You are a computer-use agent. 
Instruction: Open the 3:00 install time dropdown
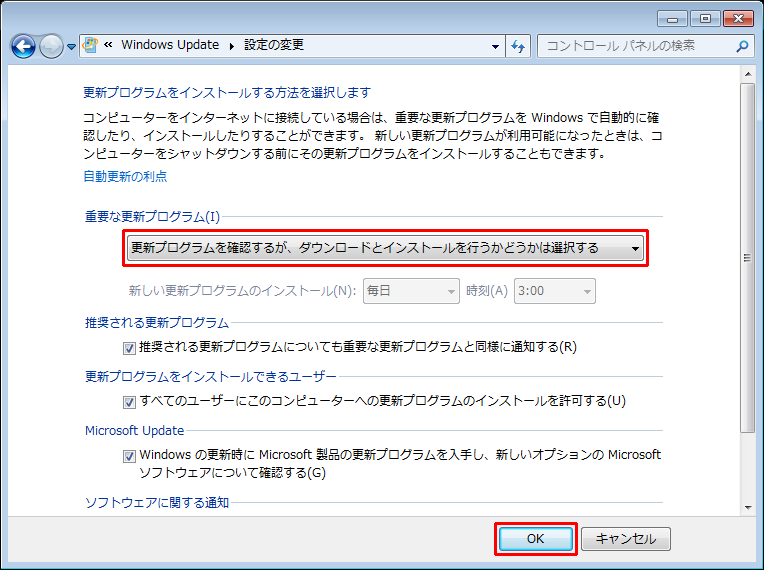point(554,291)
